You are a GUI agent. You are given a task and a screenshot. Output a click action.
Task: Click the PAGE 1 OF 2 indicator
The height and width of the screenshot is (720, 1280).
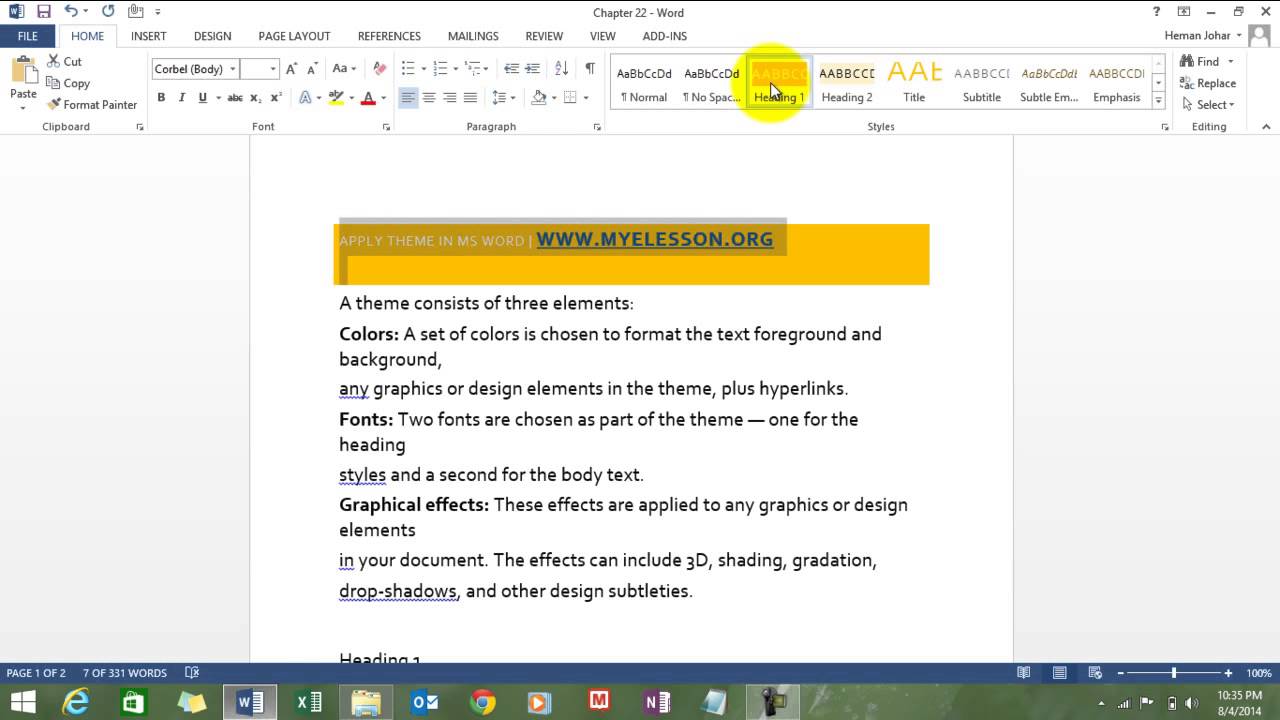tap(36, 673)
